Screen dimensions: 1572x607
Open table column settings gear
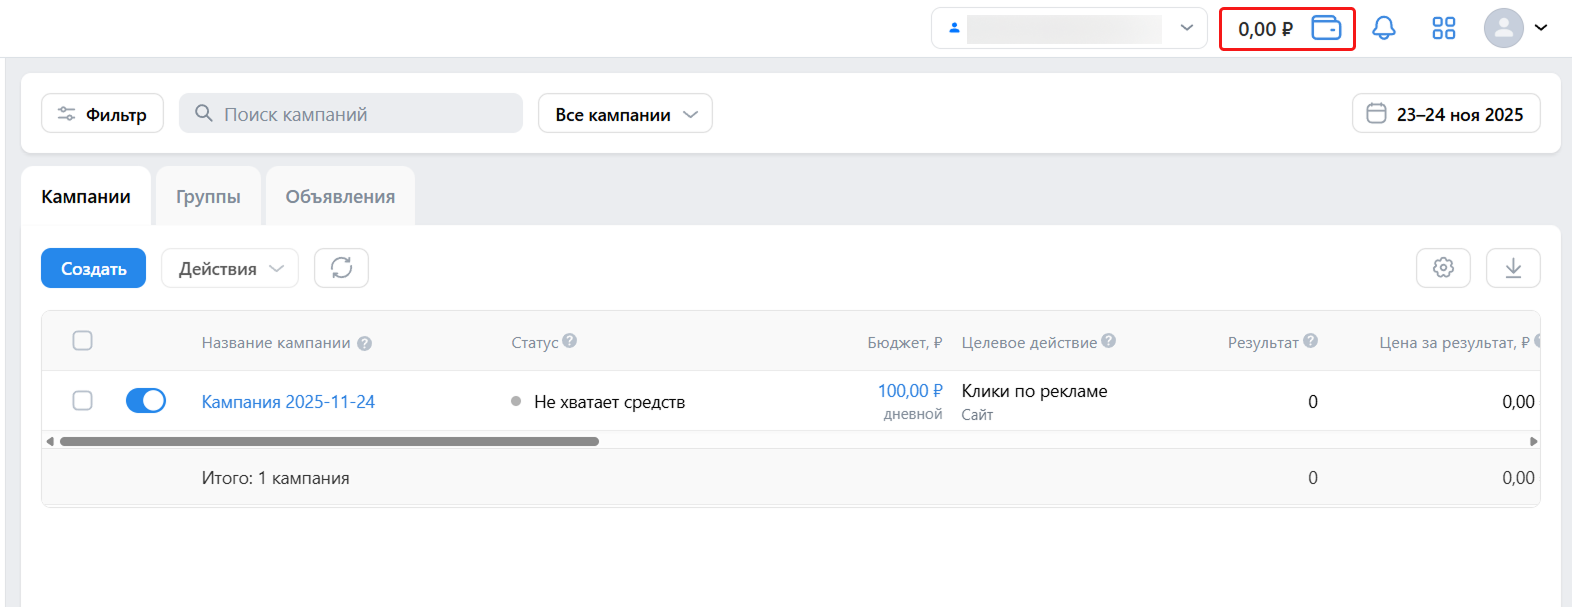(1443, 268)
